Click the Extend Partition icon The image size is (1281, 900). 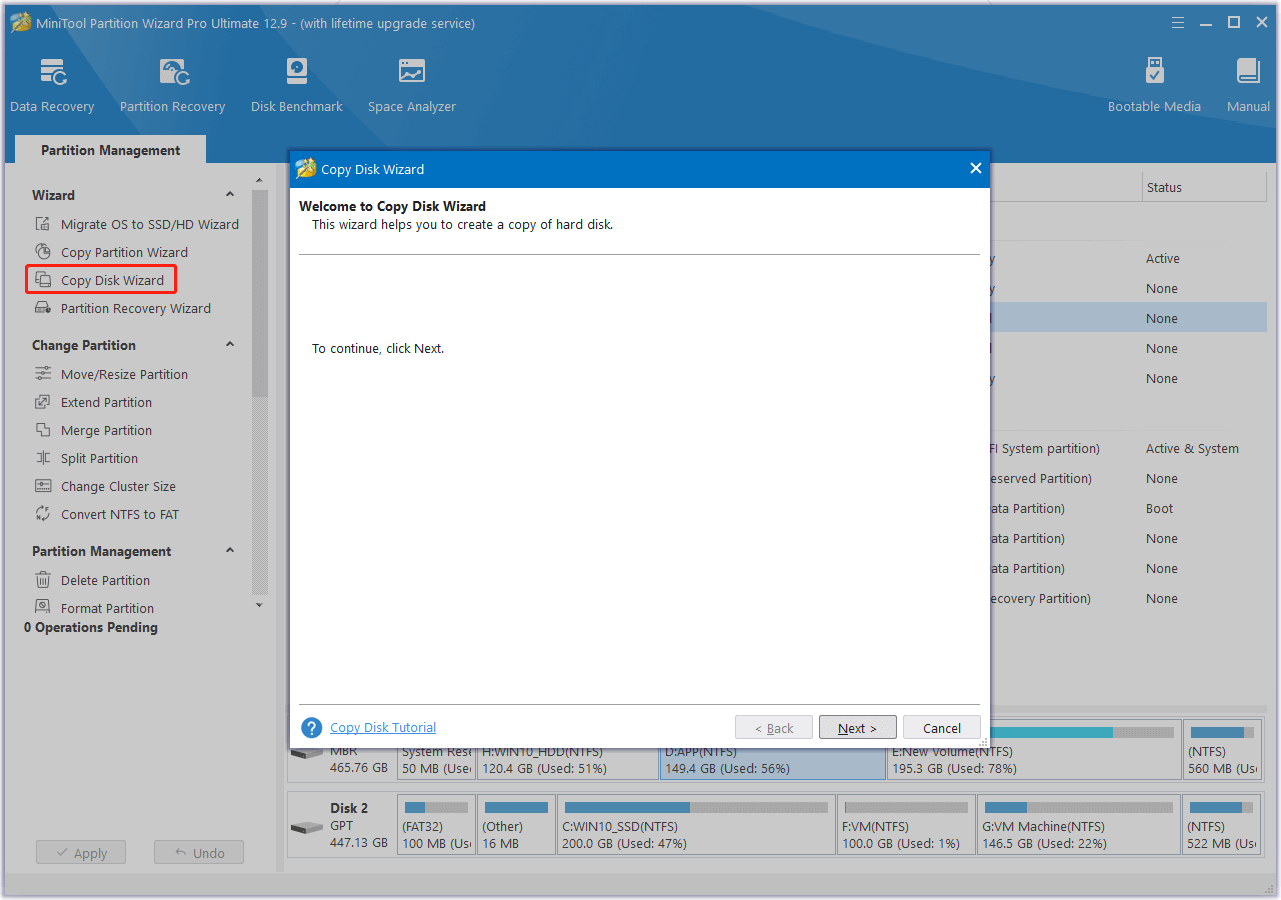click(x=42, y=402)
